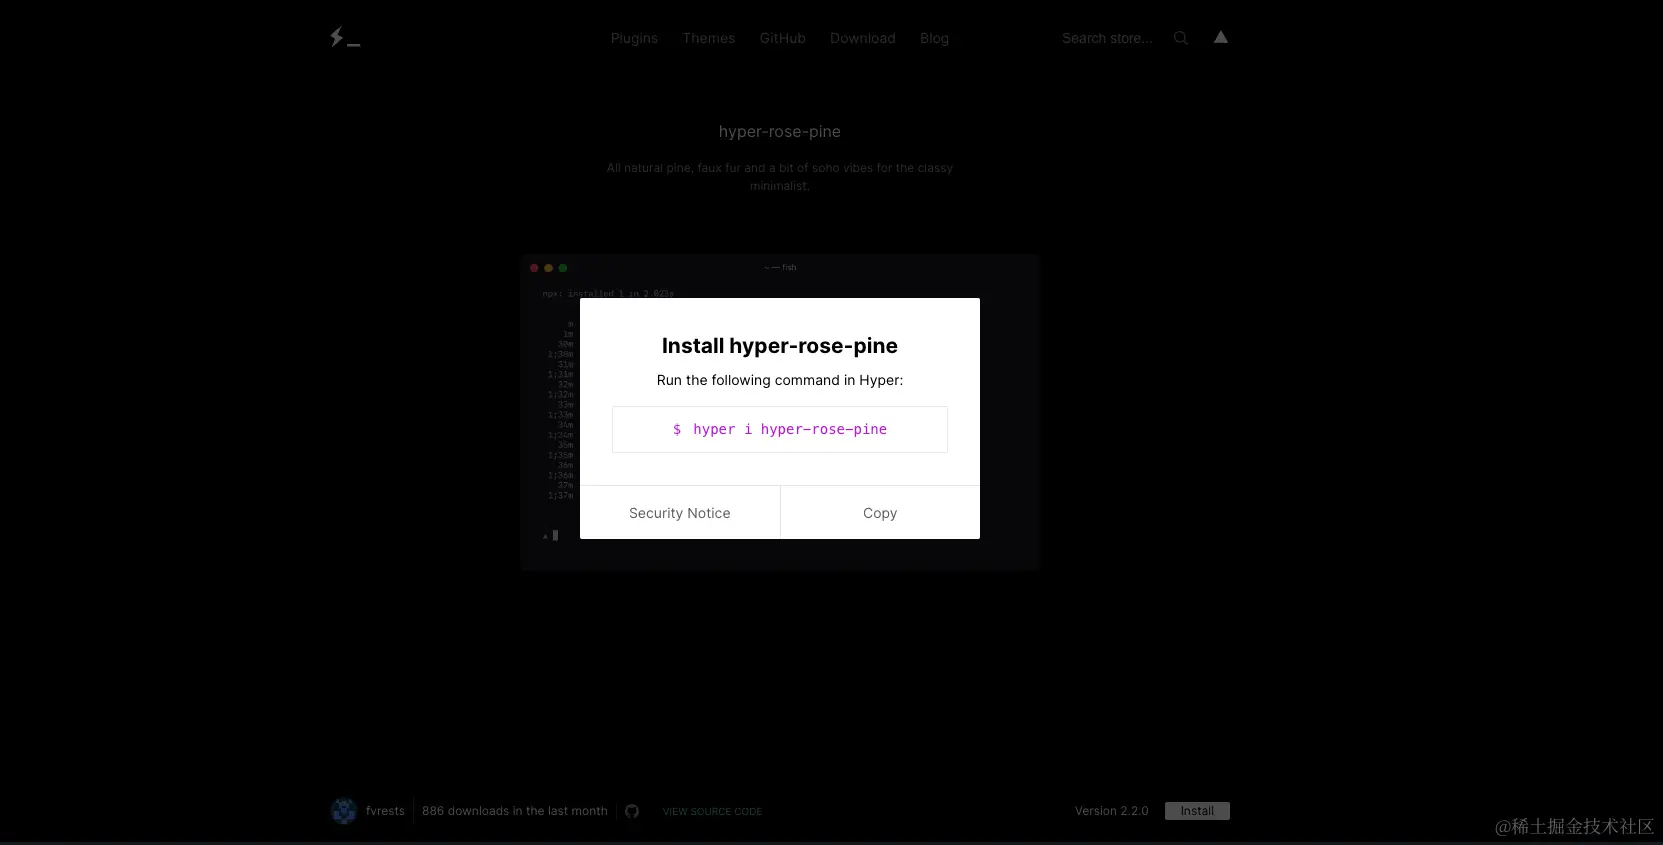Click the 886 downloads in the last month text
1663x845 pixels.
point(515,811)
